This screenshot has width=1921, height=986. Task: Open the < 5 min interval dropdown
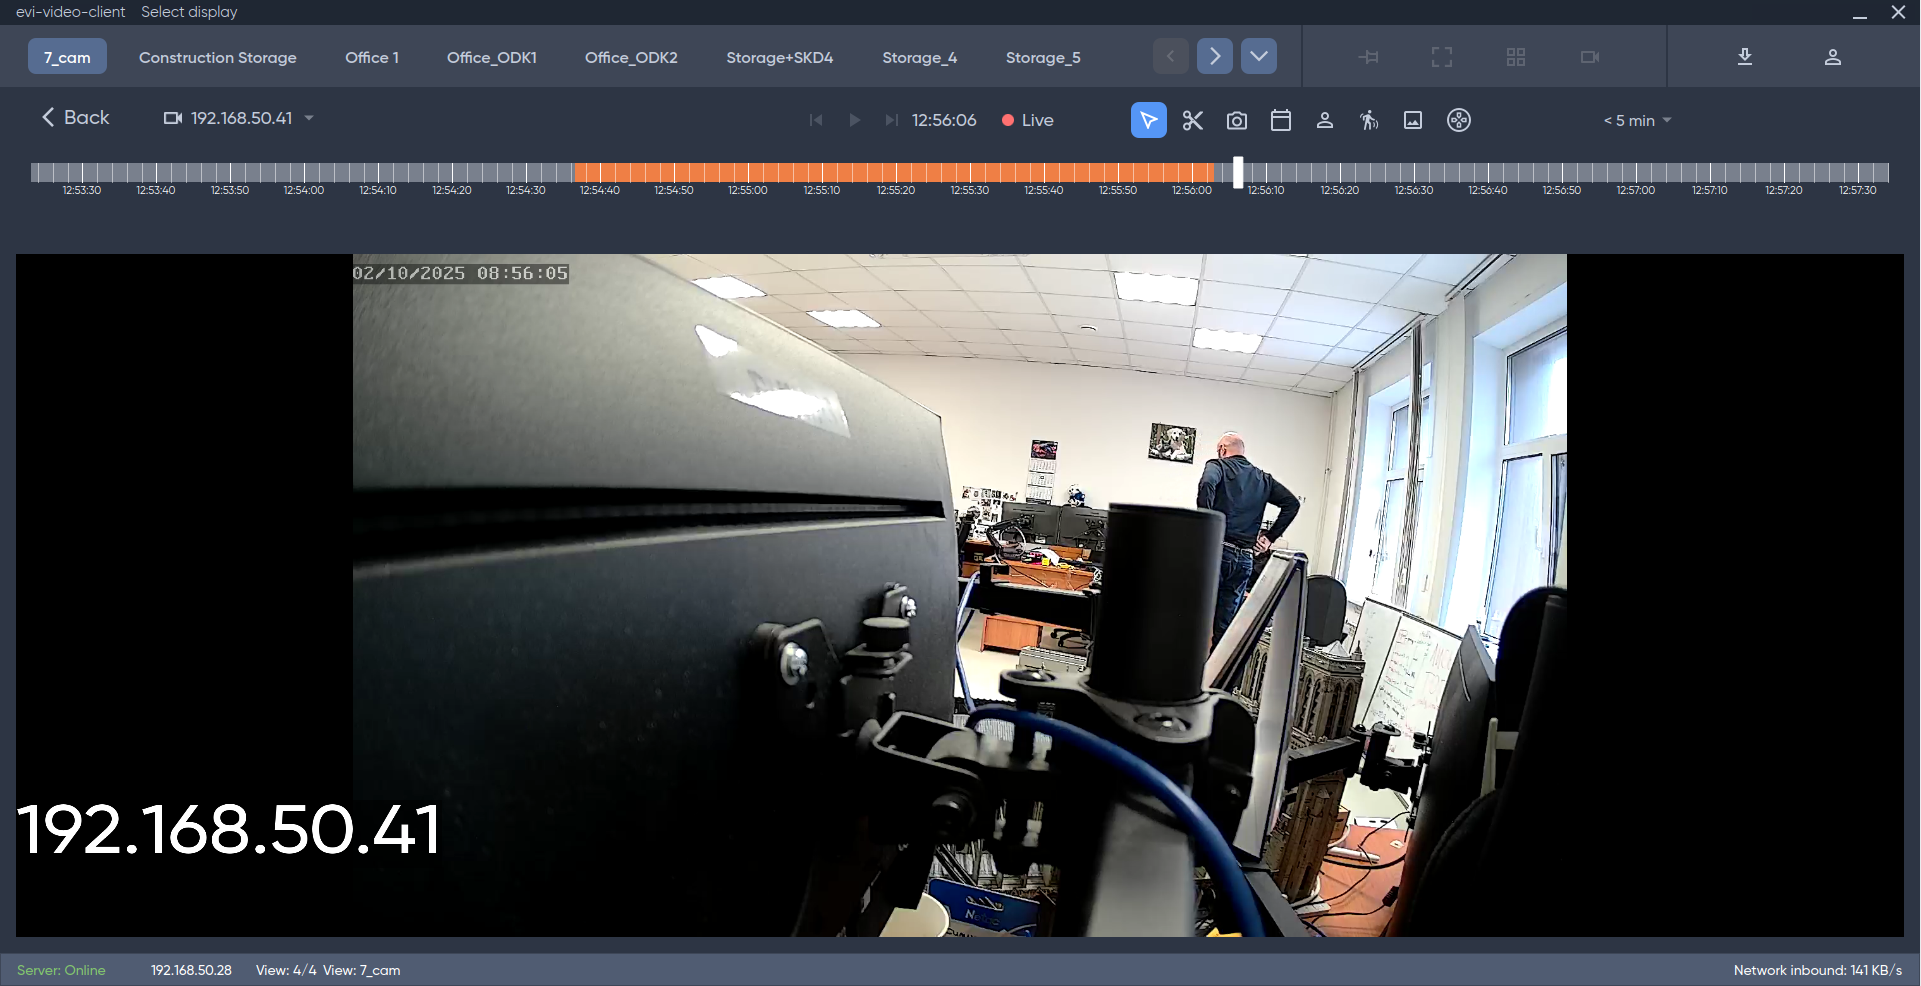point(1637,120)
